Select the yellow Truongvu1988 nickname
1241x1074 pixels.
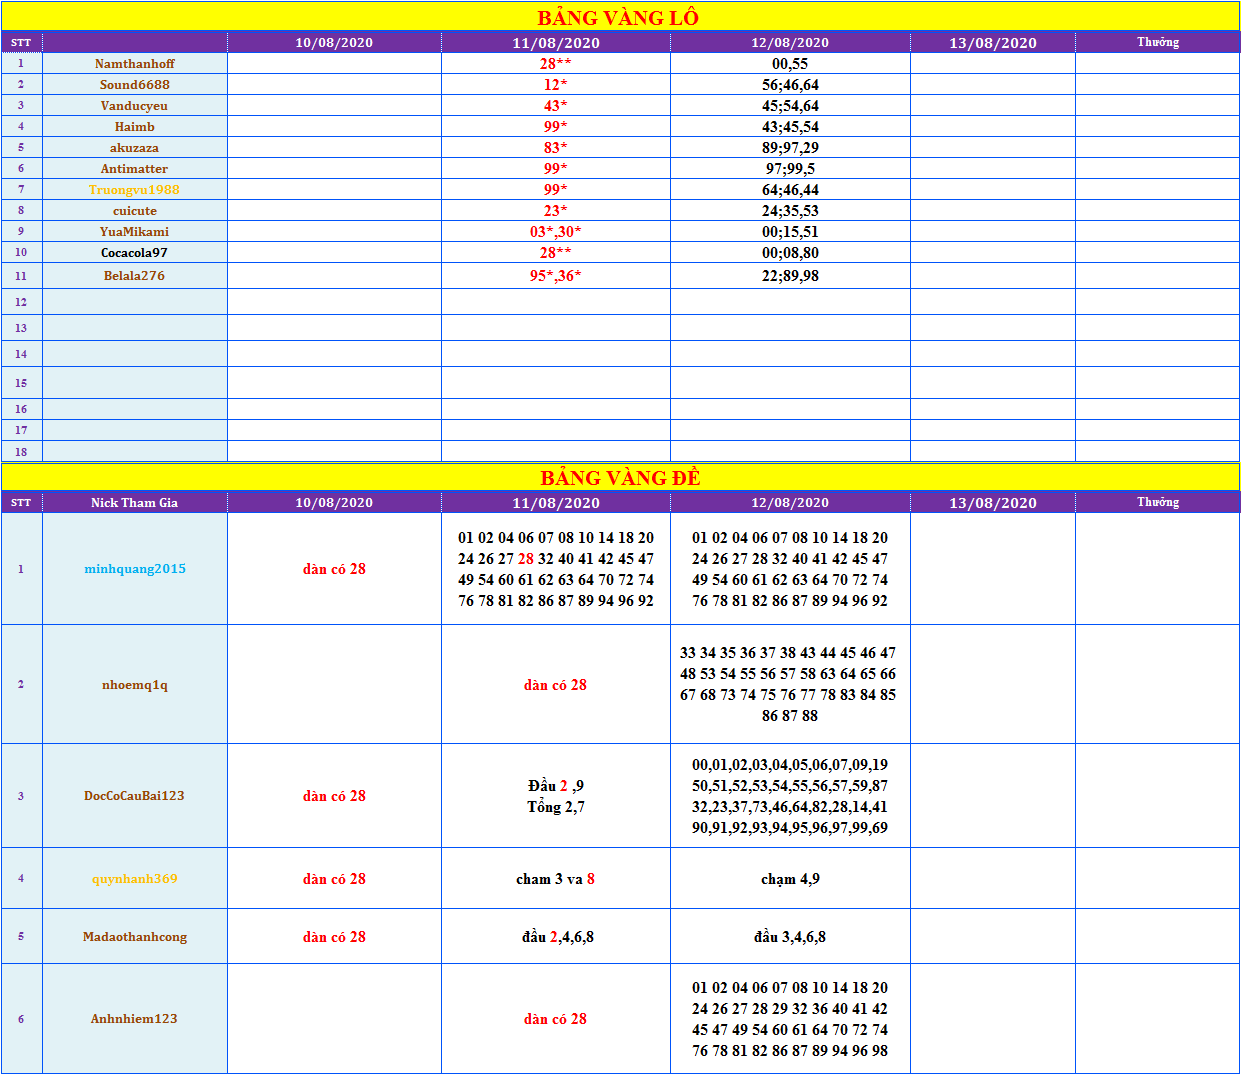134,190
